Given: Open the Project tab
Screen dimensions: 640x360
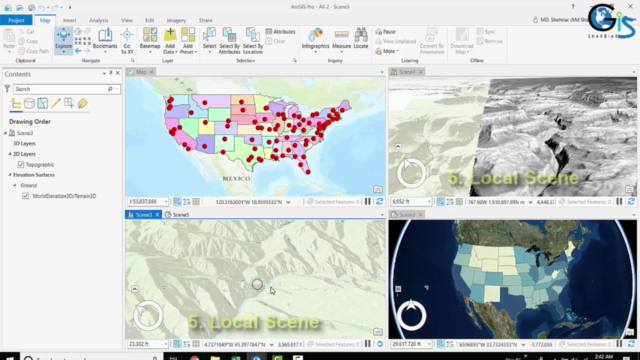Looking at the screenshot, I should [x=16, y=20].
